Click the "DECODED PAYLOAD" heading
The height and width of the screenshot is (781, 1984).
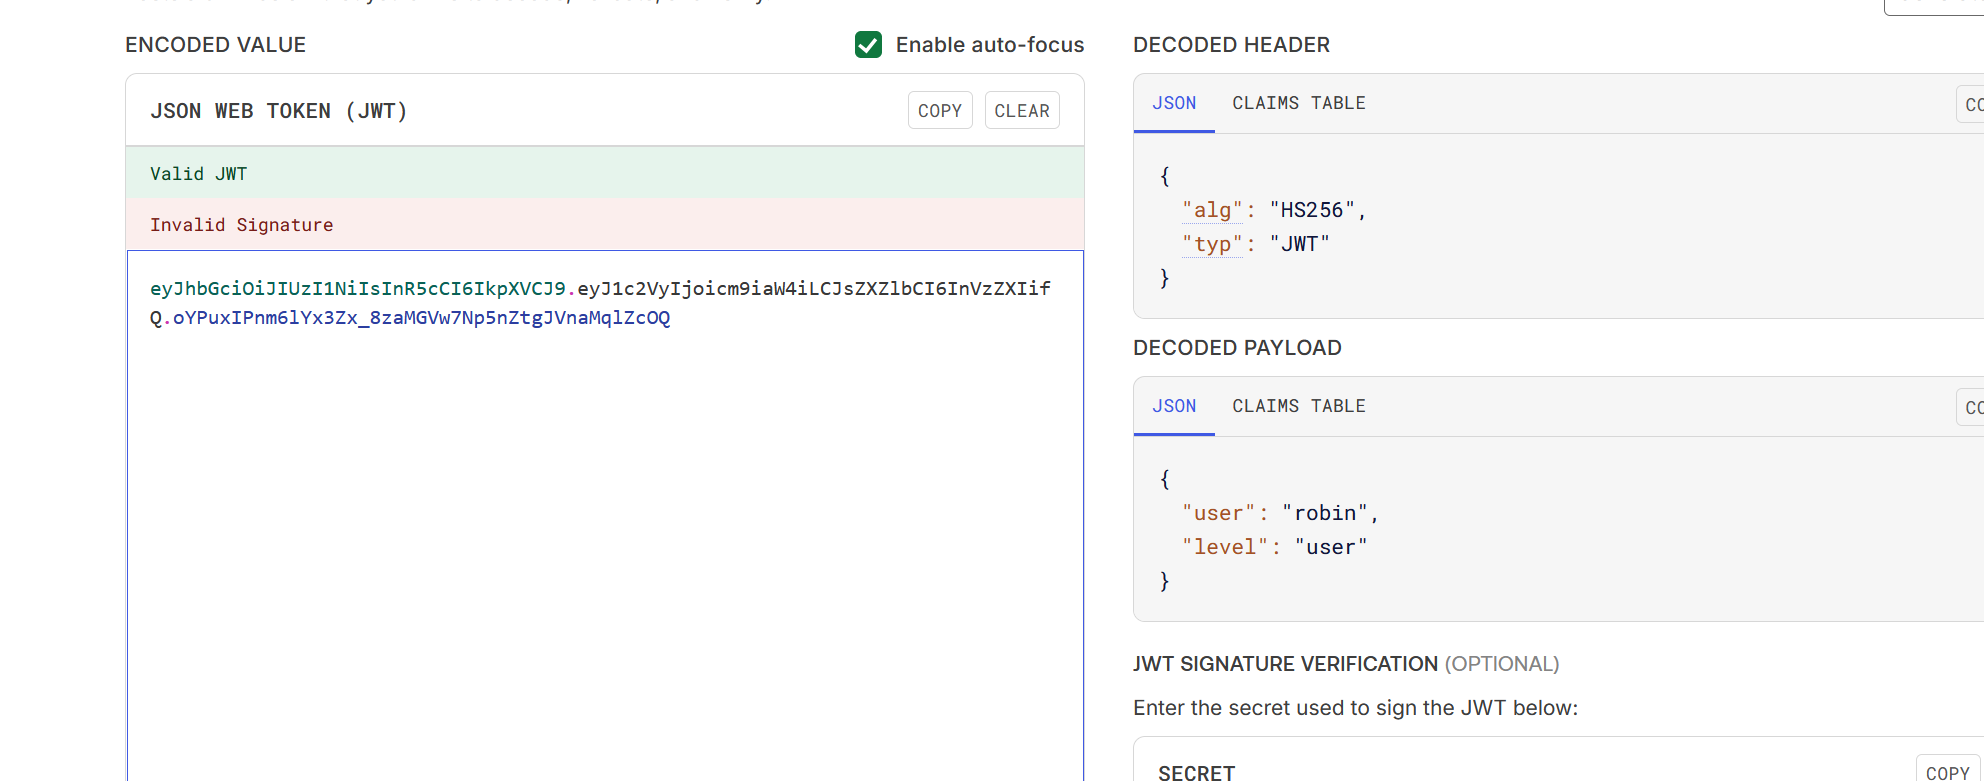tap(1237, 348)
